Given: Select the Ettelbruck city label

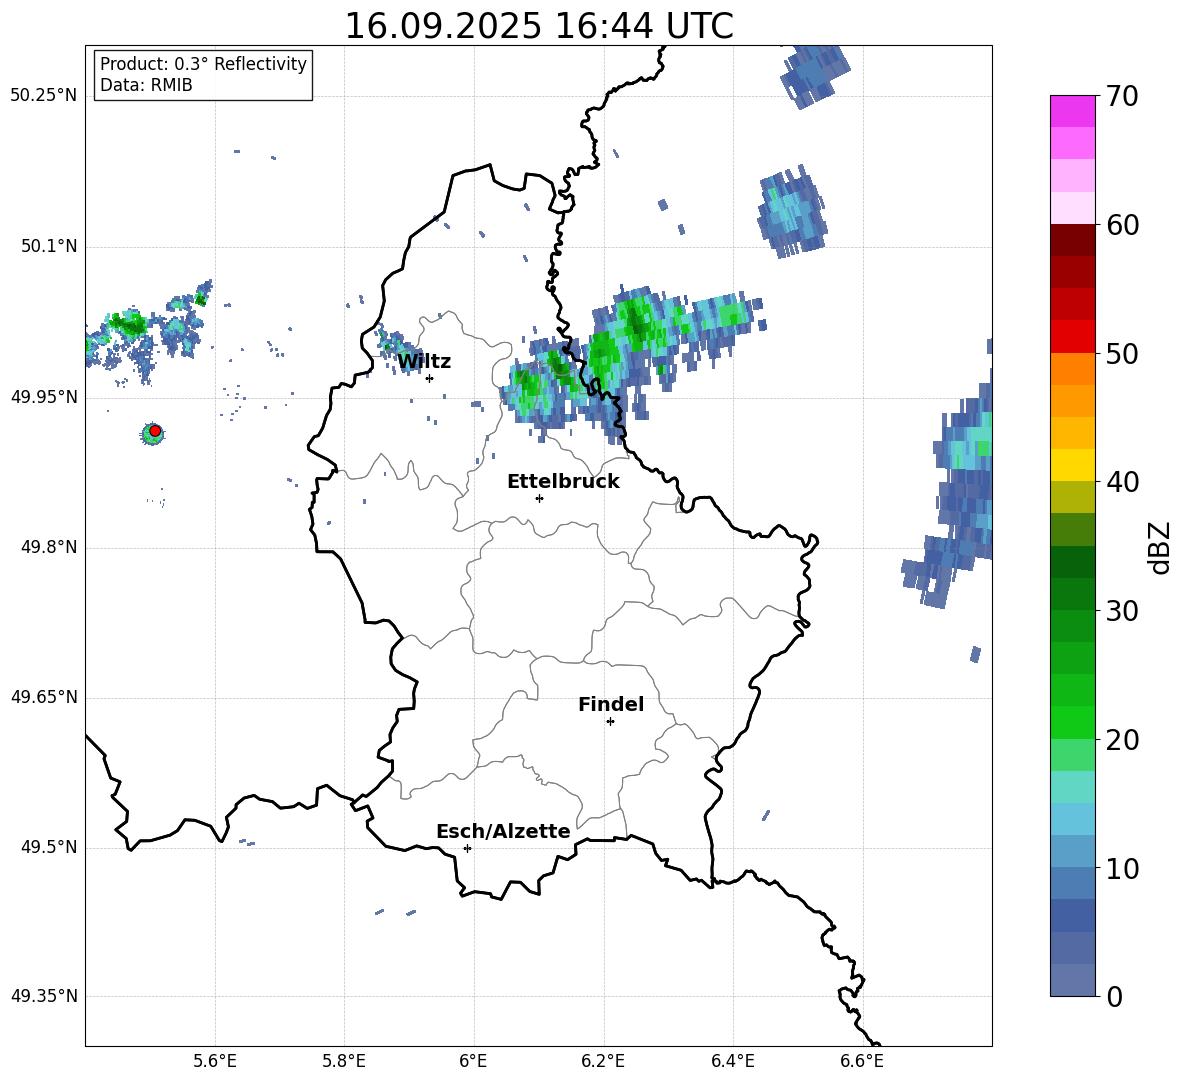Looking at the screenshot, I should click(563, 482).
